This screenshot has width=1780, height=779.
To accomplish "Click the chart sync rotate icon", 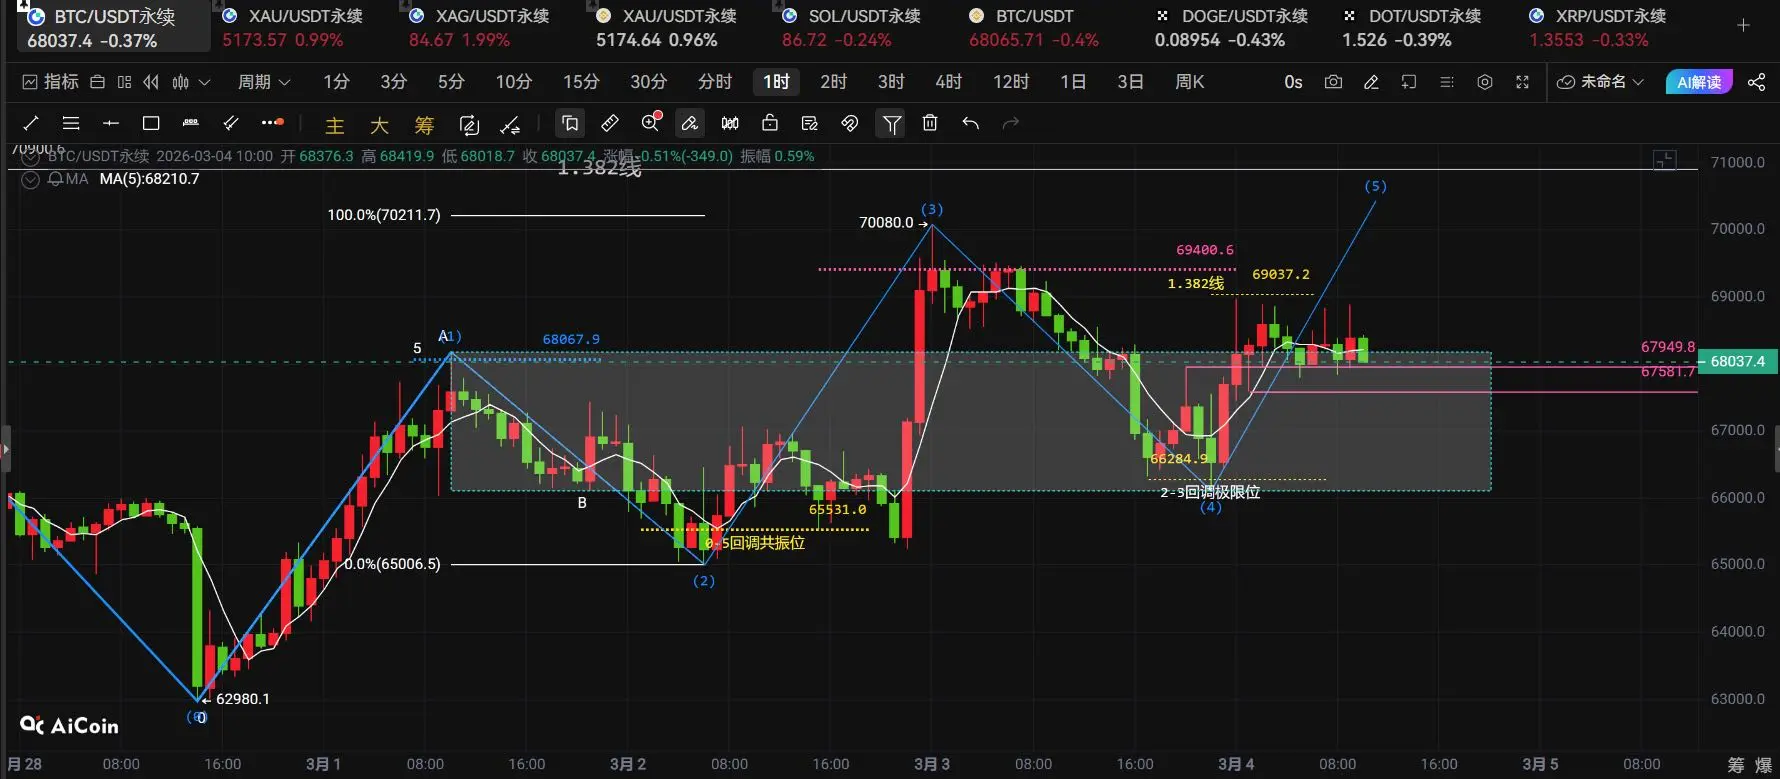I will point(469,124).
